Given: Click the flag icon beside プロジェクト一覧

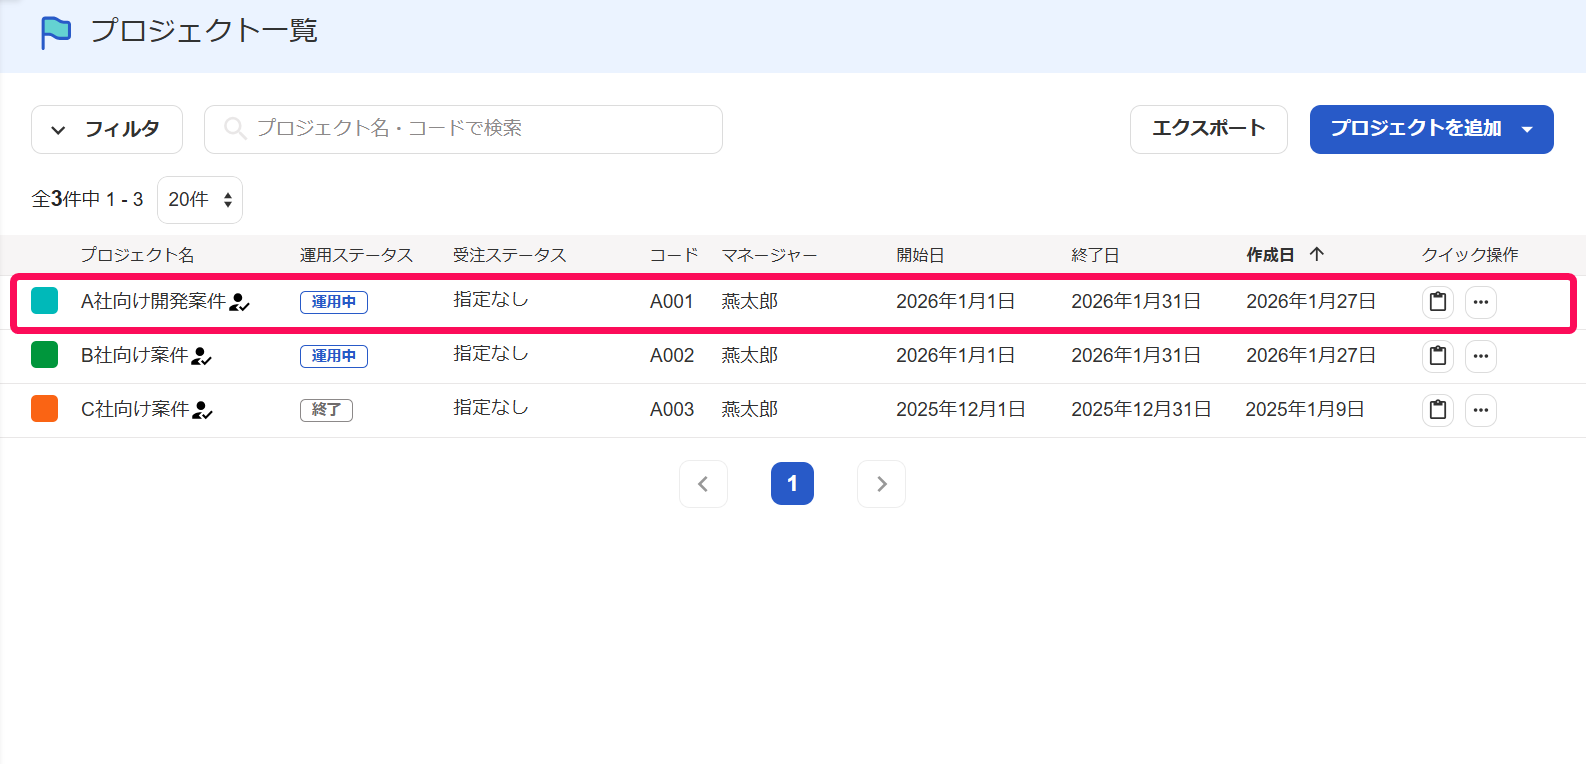Looking at the screenshot, I should pos(55,32).
